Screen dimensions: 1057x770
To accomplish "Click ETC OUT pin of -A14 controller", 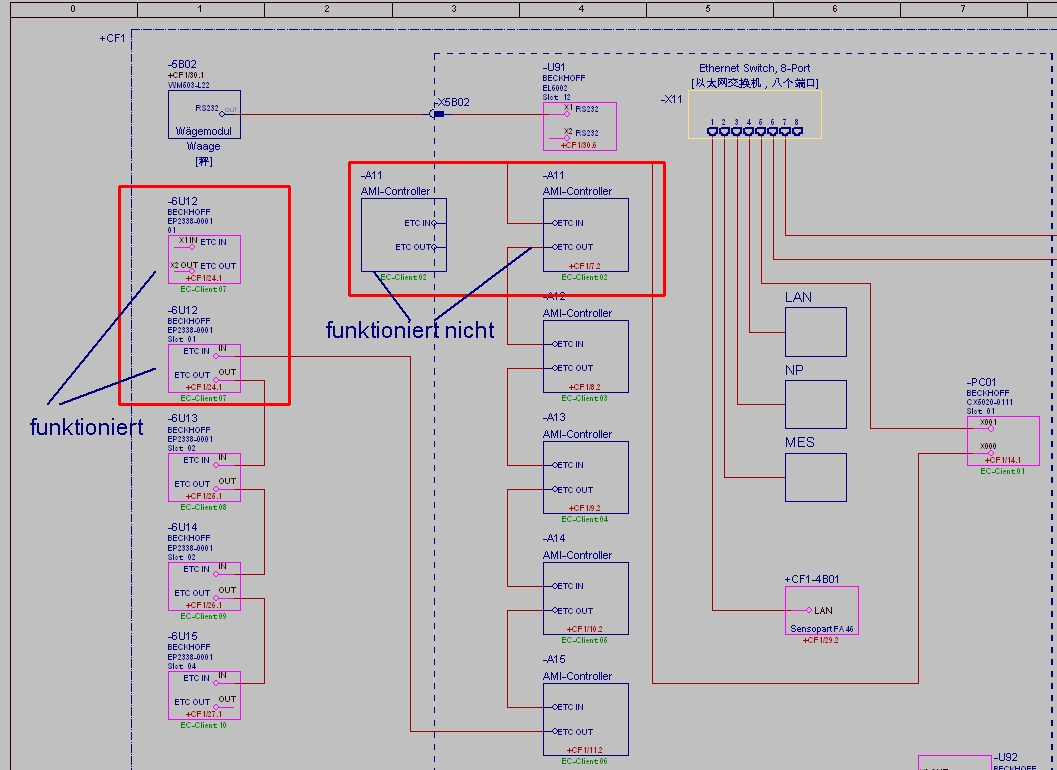I will (555, 611).
